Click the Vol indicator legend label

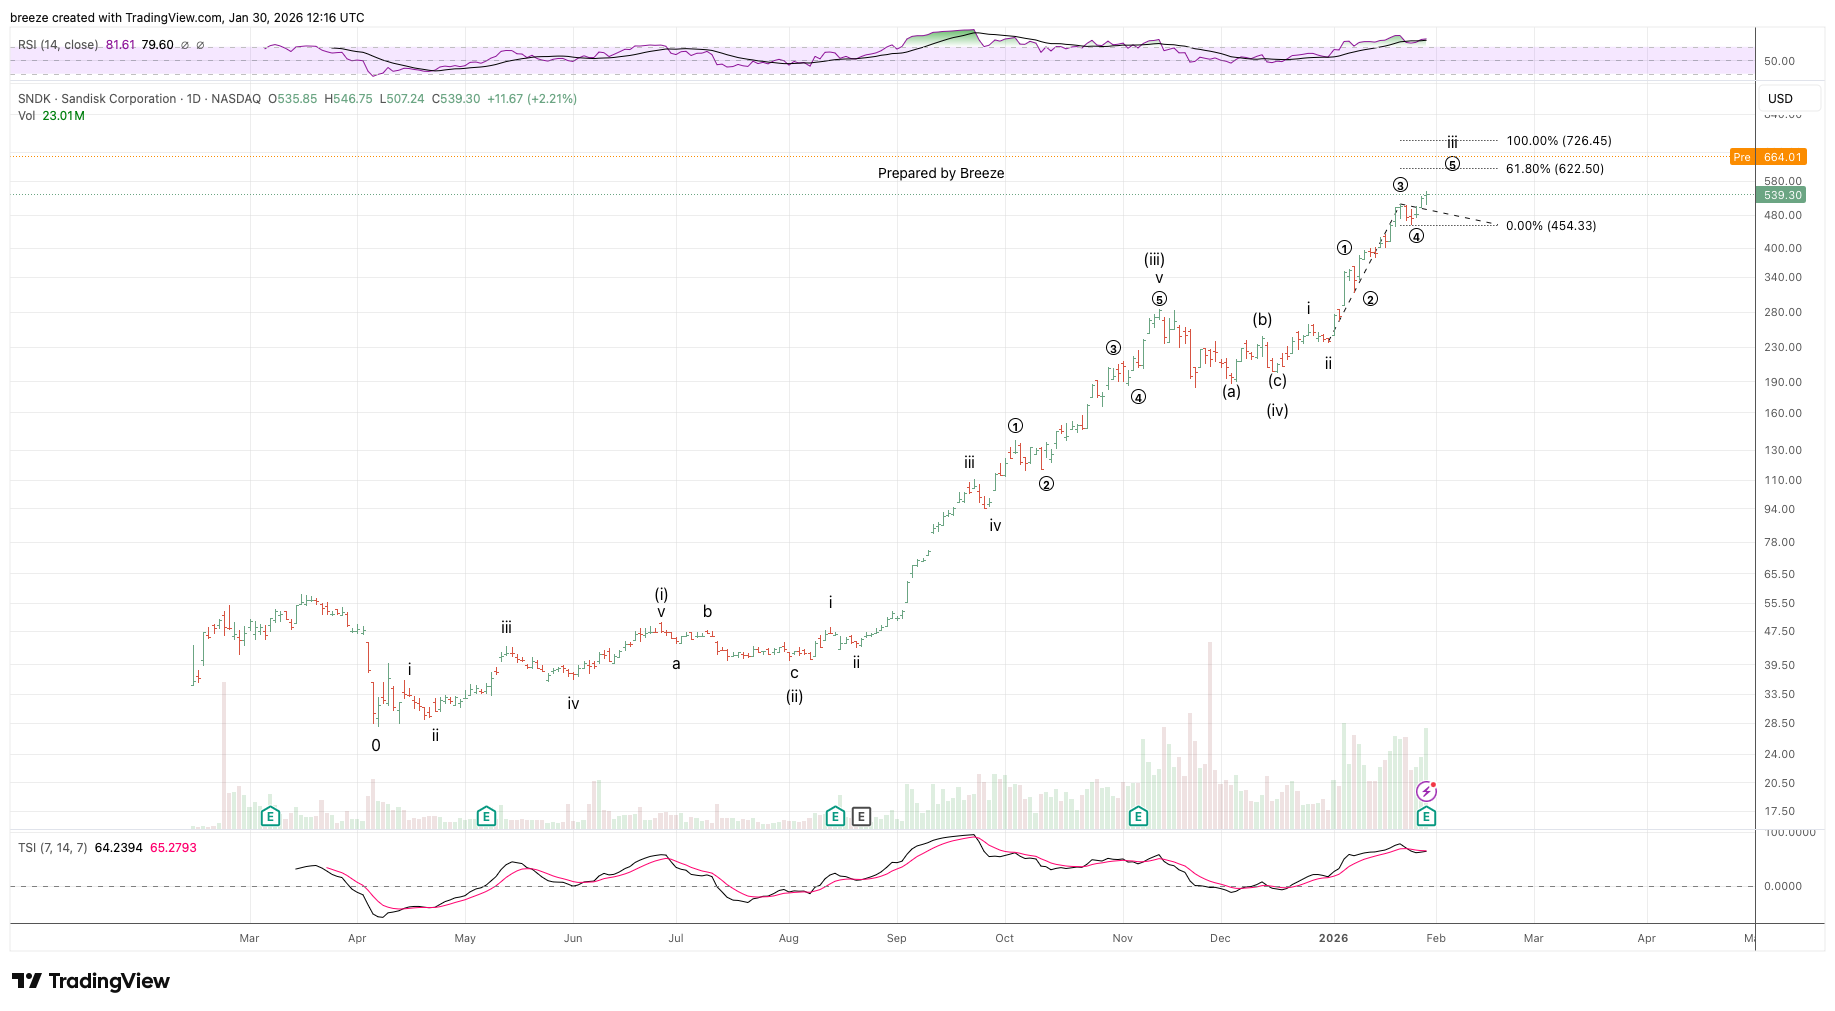click(26, 116)
